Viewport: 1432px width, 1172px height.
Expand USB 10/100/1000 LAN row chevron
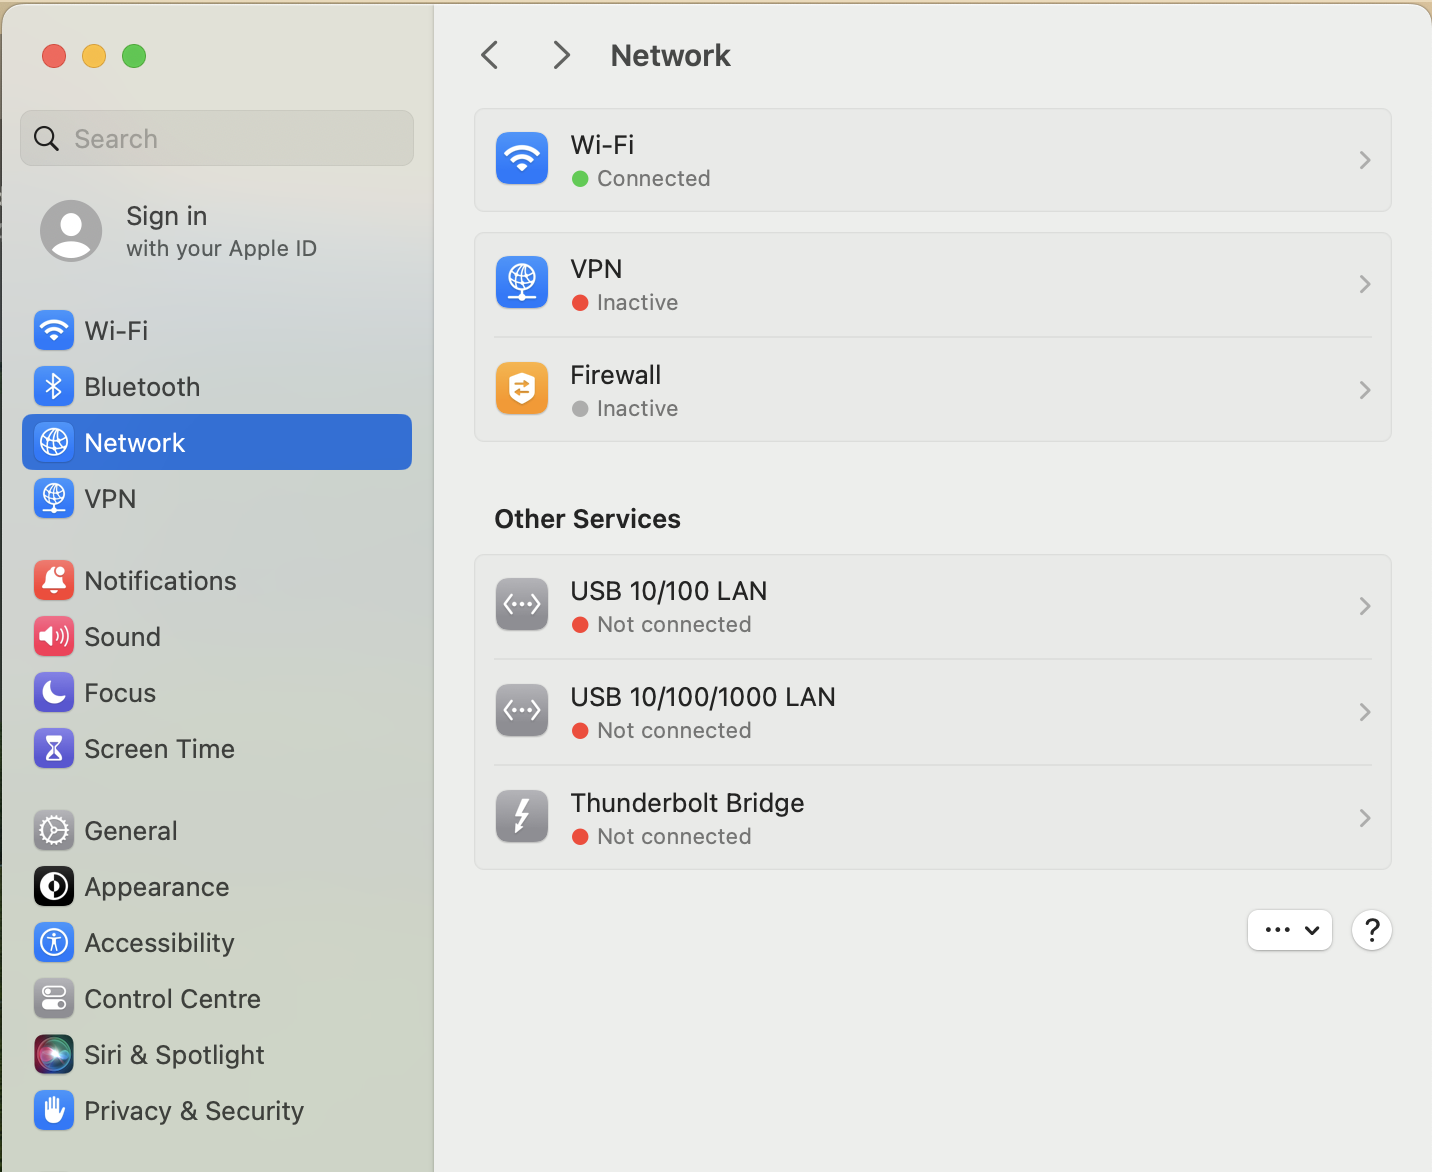1364,712
